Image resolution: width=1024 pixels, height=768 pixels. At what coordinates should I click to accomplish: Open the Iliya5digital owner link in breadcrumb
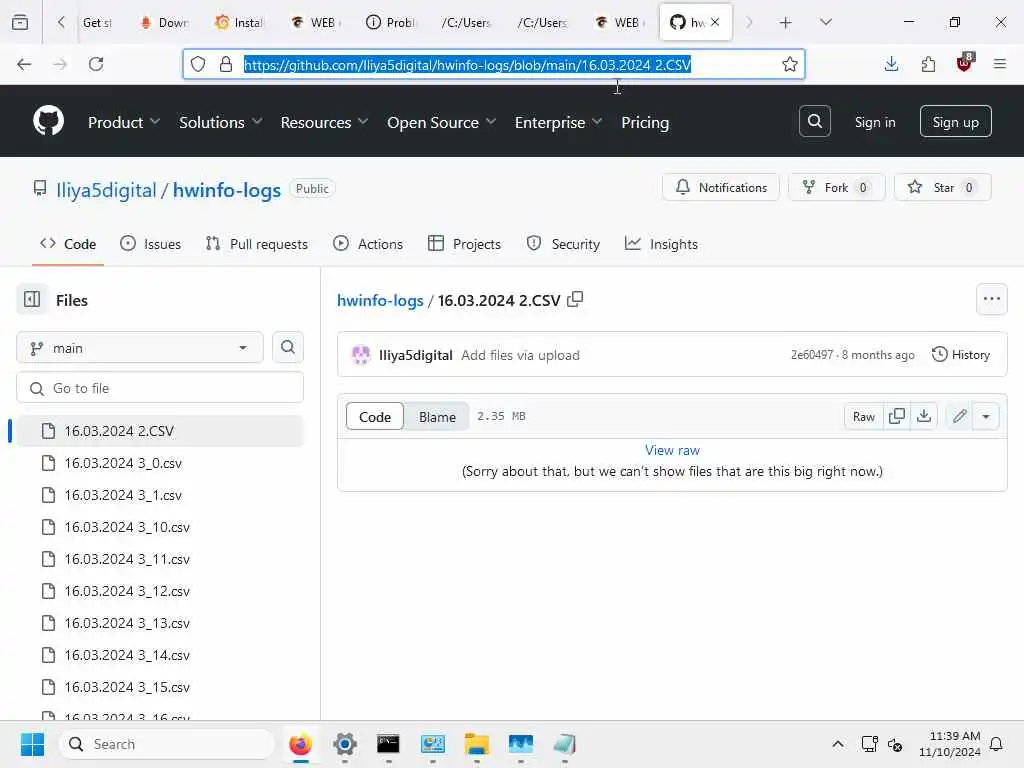[x=106, y=190]
